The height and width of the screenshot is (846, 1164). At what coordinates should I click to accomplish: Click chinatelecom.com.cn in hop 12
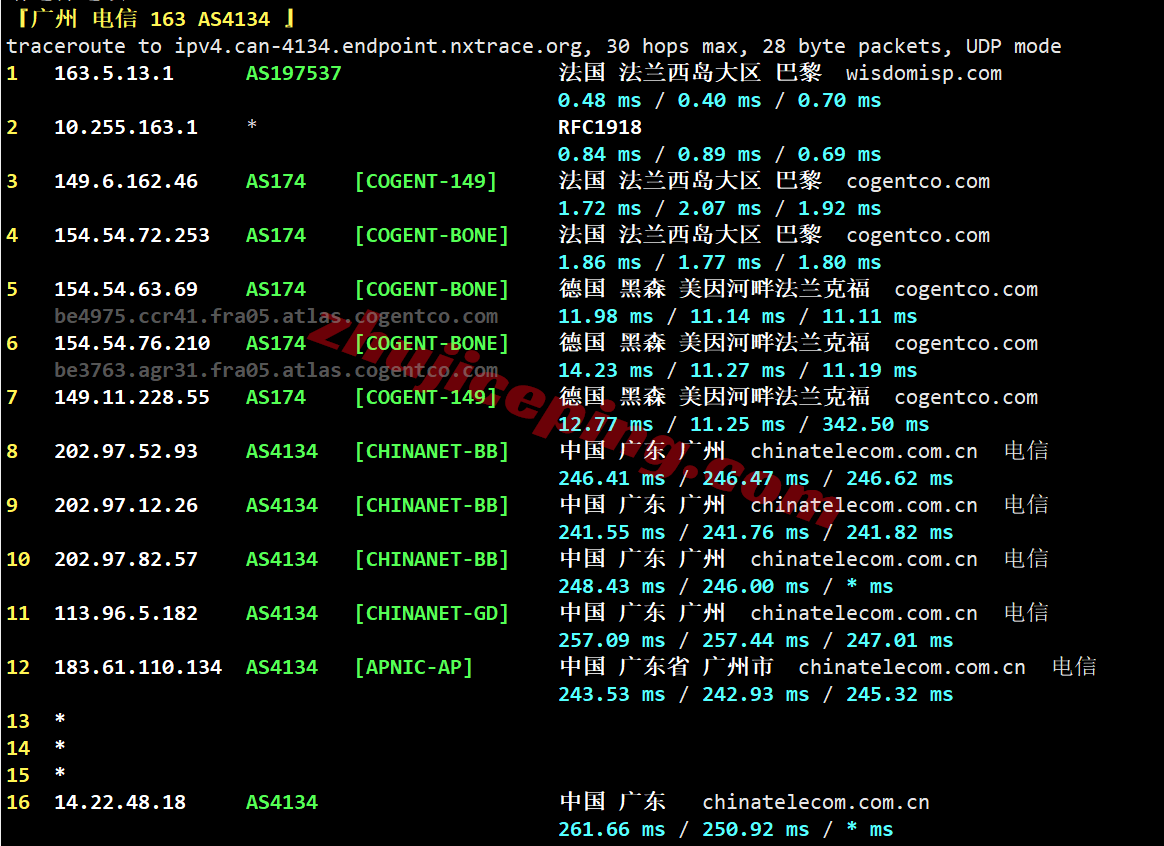click(912, 668)
